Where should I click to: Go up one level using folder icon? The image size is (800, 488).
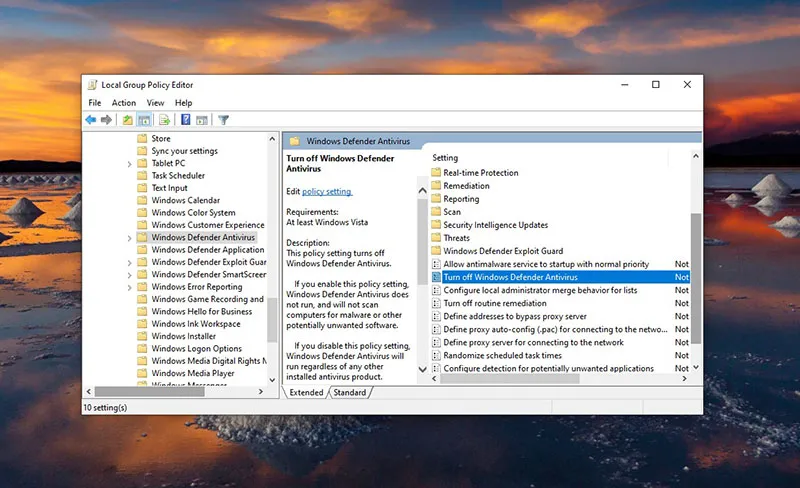(x=127, y=120)
